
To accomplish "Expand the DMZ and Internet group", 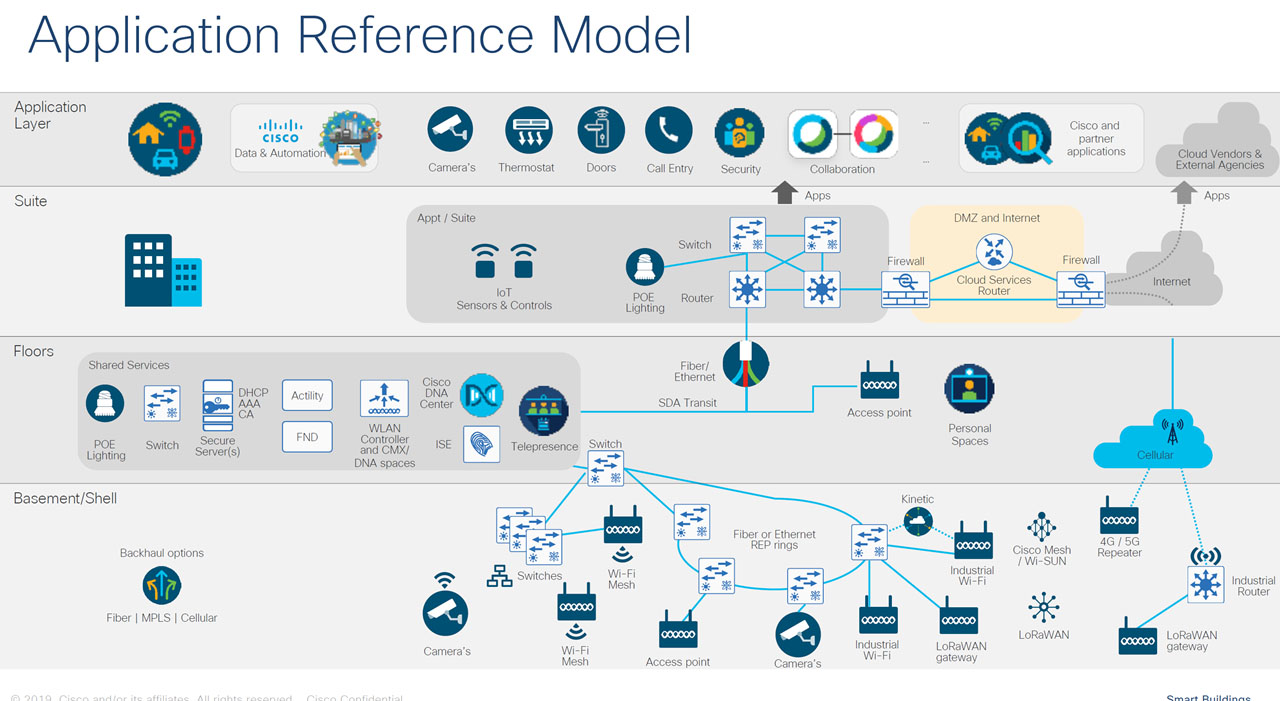I will click(995, 218).
